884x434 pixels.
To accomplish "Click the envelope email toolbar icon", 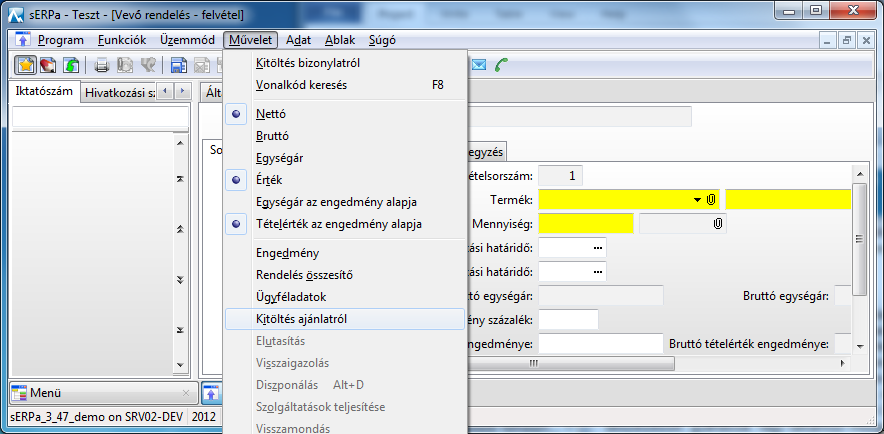I will 479,66.
